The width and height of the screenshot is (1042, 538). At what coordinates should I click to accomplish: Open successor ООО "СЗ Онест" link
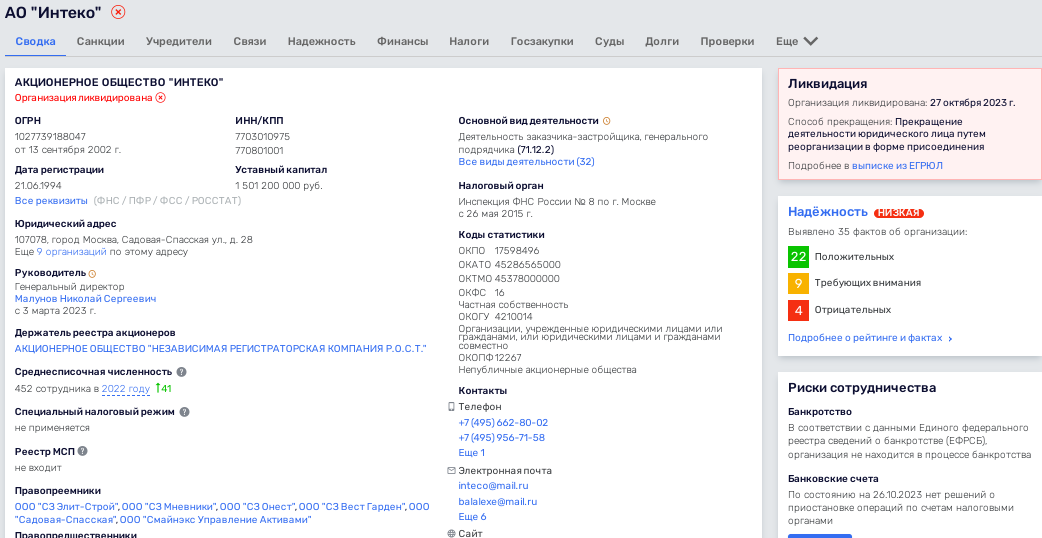[258, 507]
